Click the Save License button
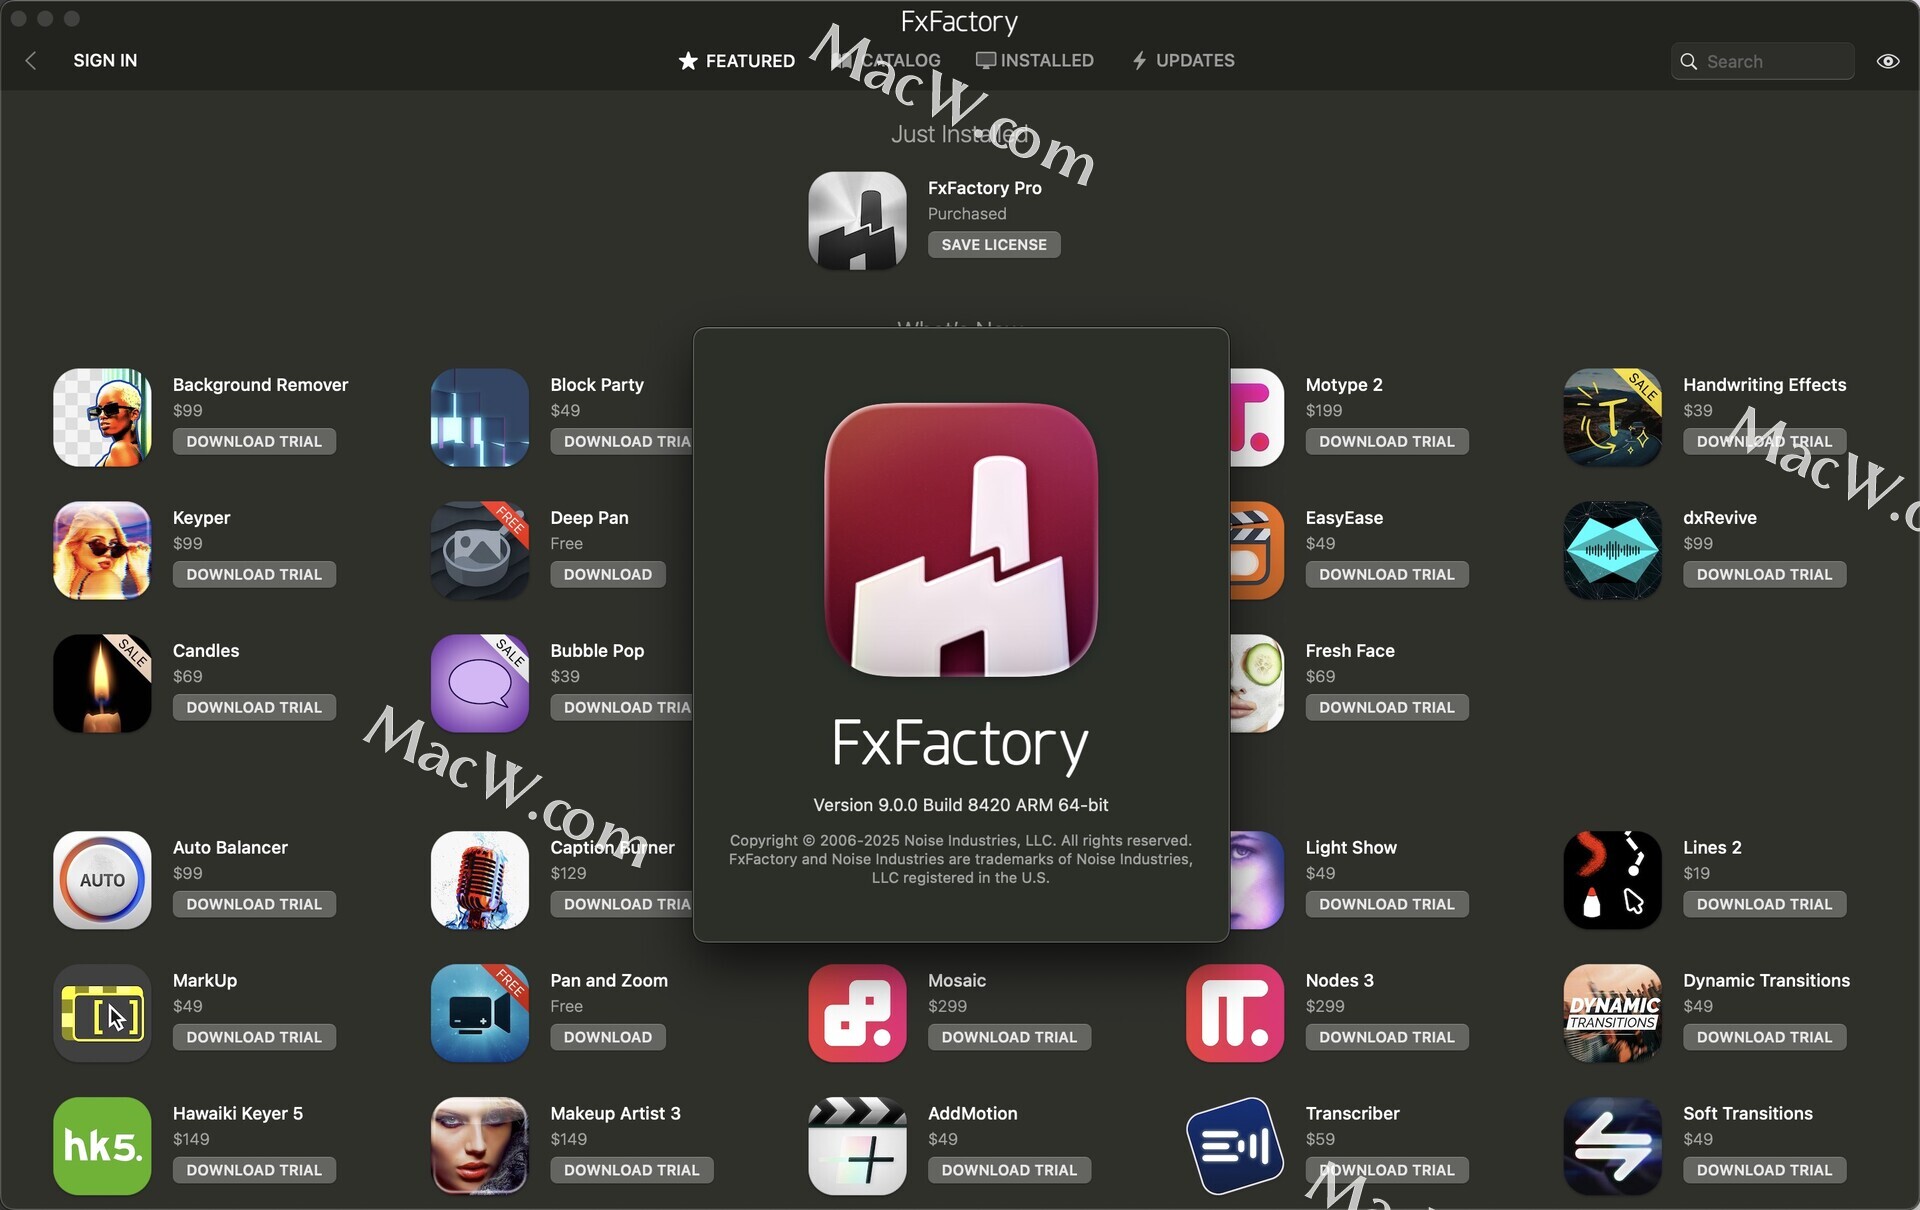Screen dimensions: 1920x1210 994,245
